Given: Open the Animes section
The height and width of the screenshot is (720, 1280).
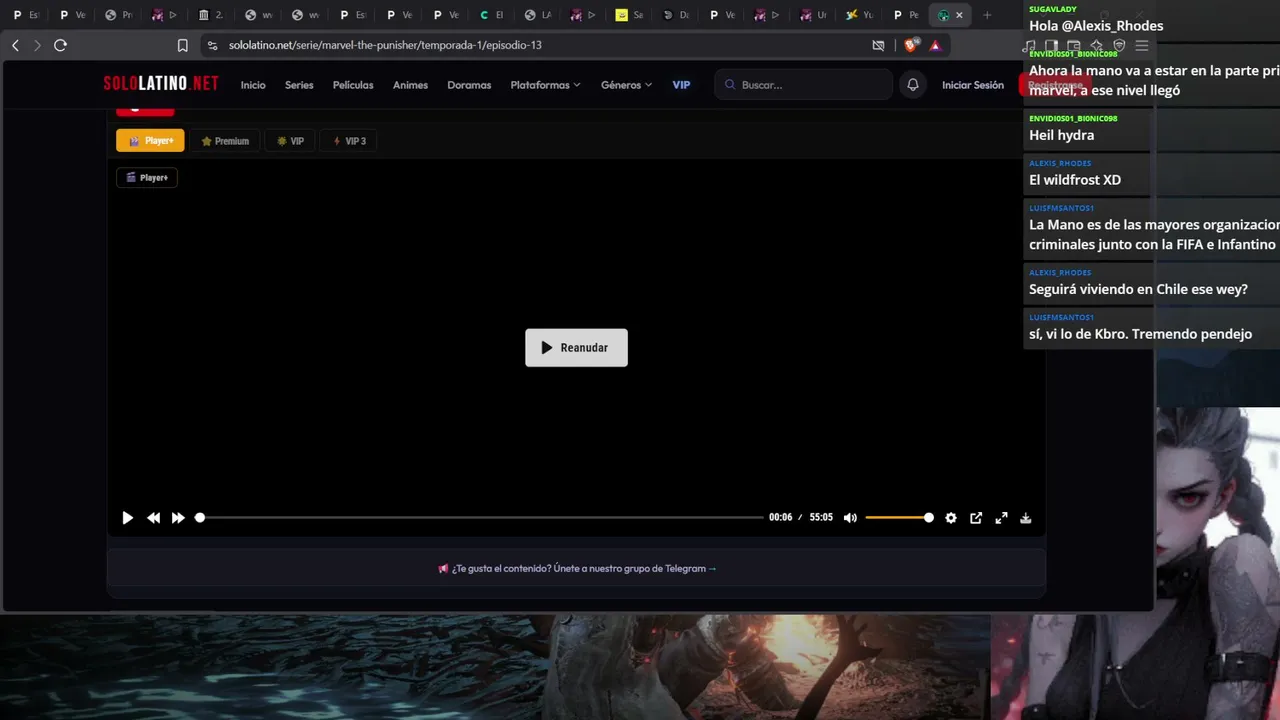Looking at the screenshot, I should coord(410,85).
